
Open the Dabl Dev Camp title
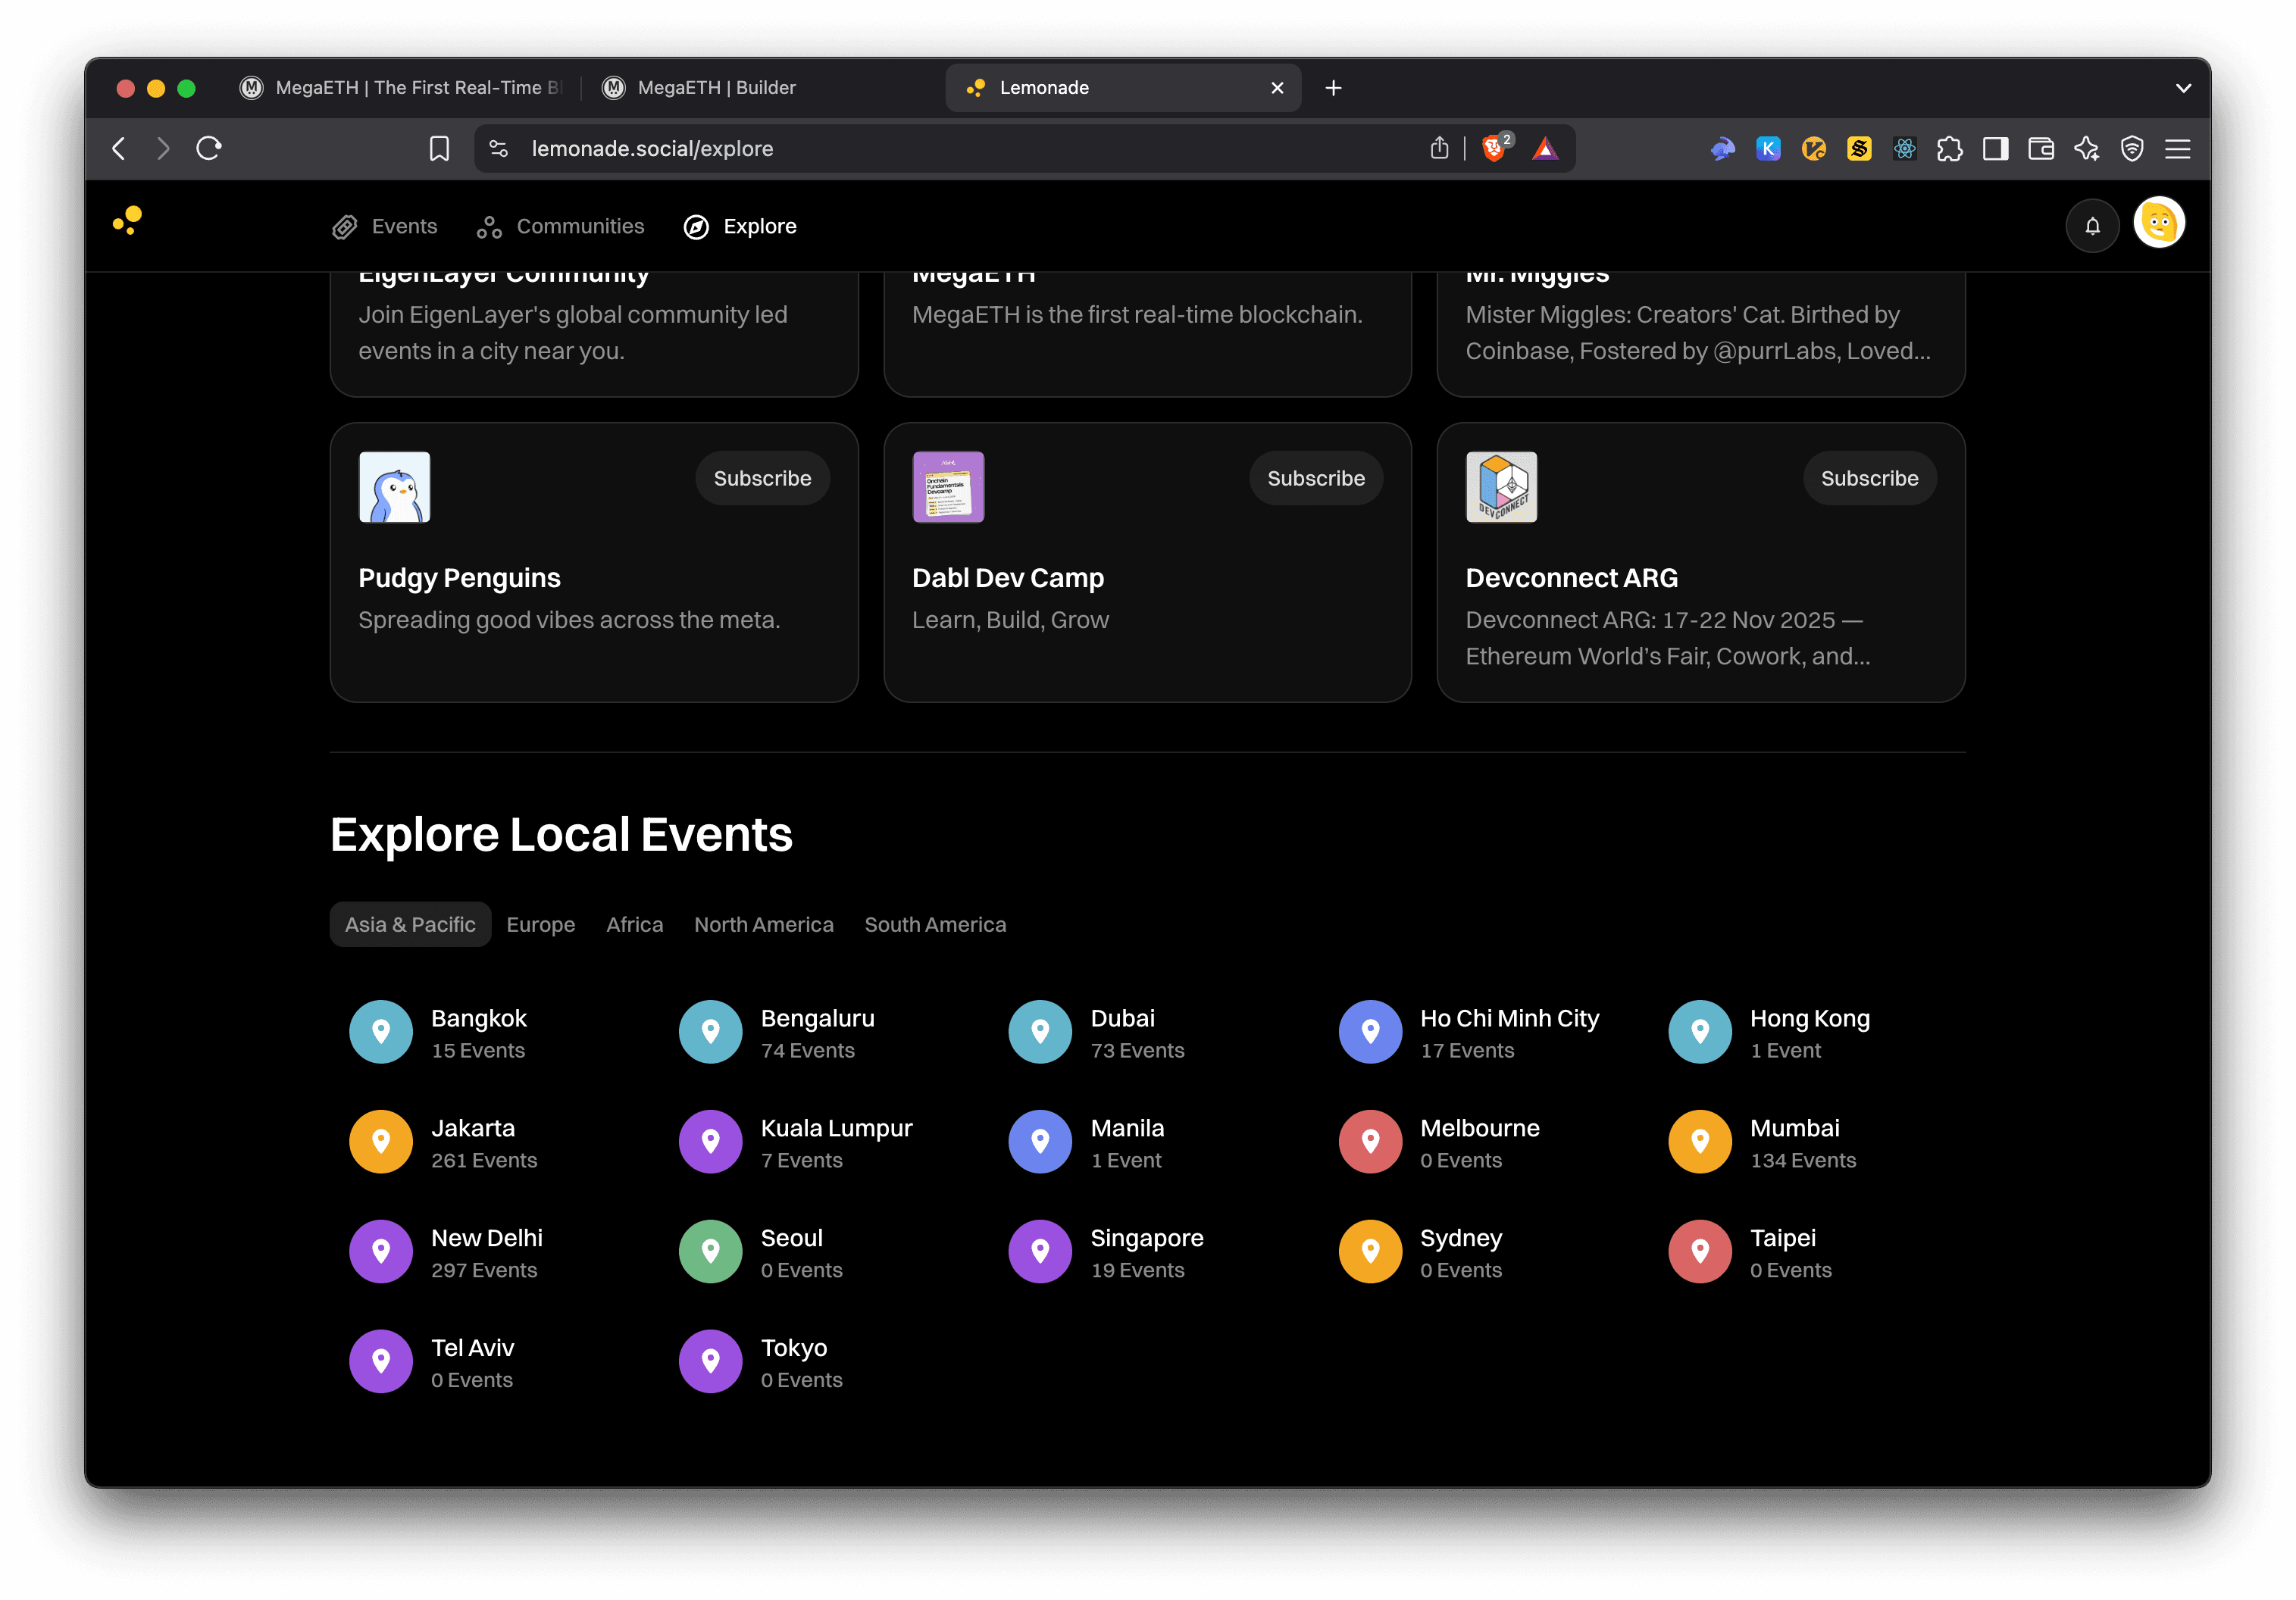click(1008, 579)
